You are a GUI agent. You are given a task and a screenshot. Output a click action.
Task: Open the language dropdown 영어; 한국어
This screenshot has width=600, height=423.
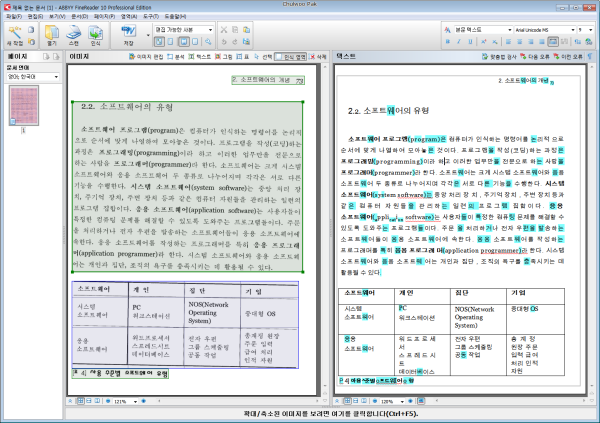coord(33,77)
